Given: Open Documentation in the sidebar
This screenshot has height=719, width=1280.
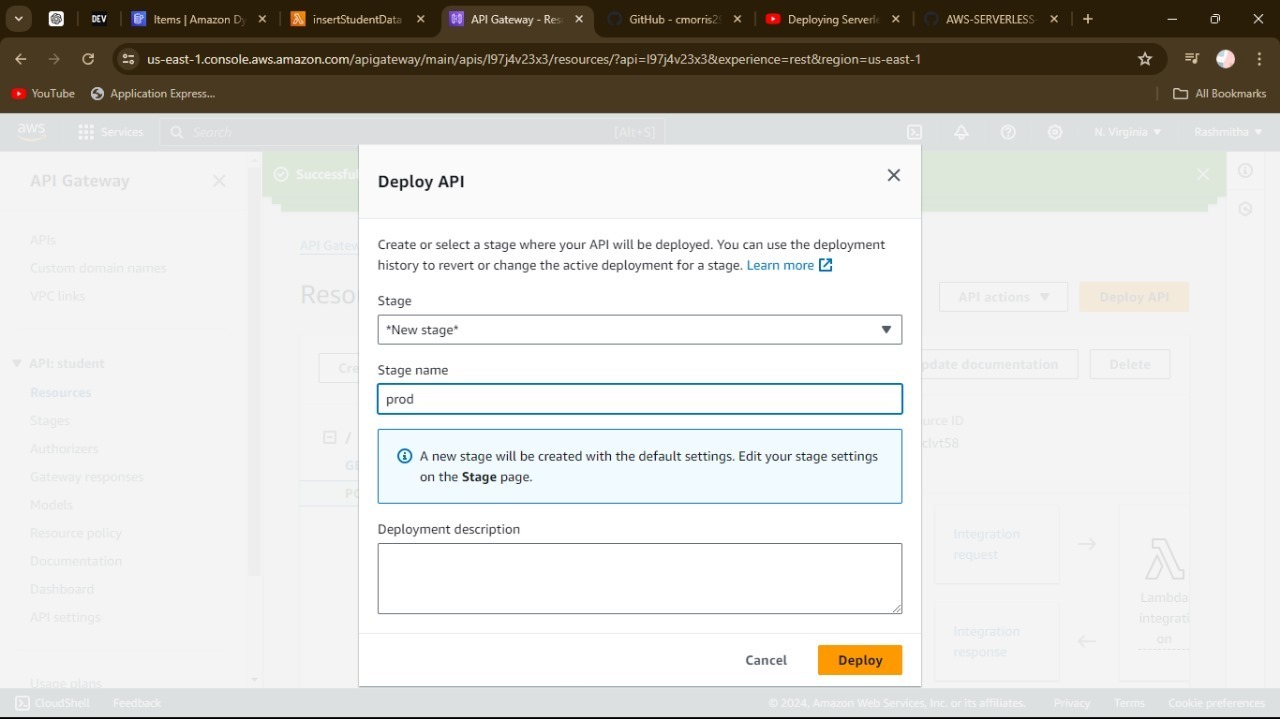Looking at the screenshot, I should [x=76, y=561].
